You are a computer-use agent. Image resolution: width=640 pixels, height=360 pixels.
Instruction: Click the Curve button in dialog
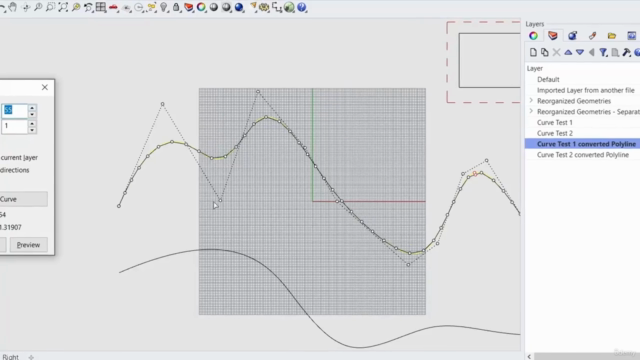tap(24, 199)
